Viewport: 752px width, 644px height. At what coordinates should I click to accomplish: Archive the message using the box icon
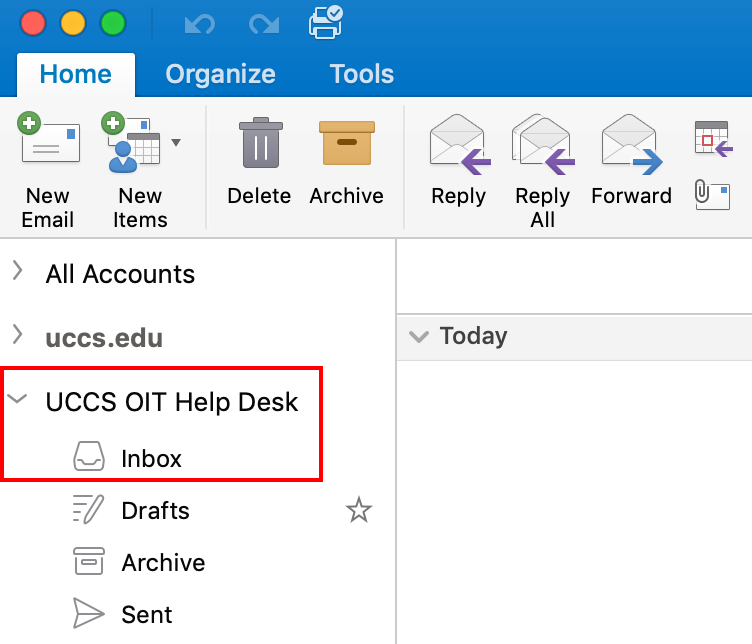347,143
